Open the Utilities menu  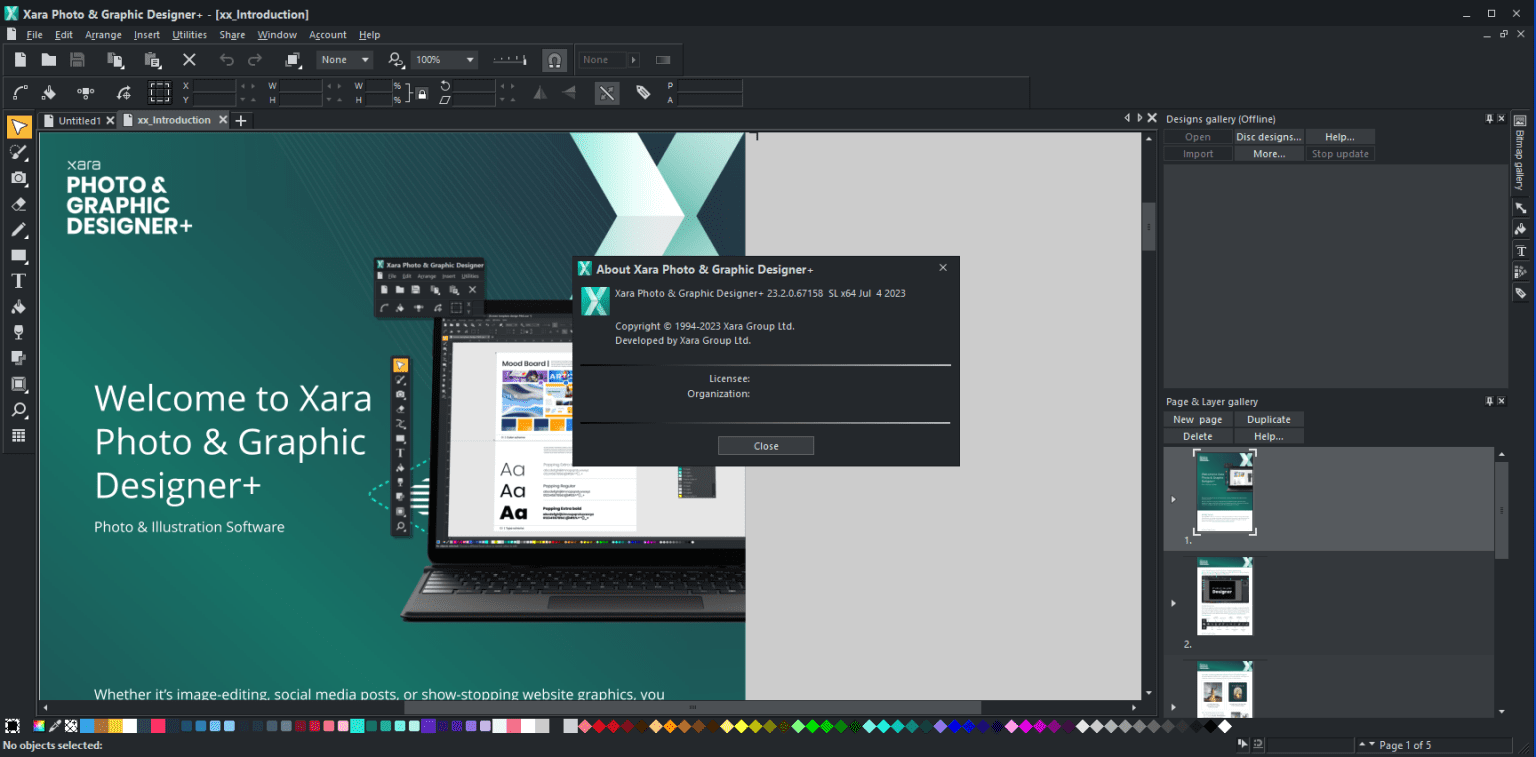pyautogui.click(x=189, y=34)
